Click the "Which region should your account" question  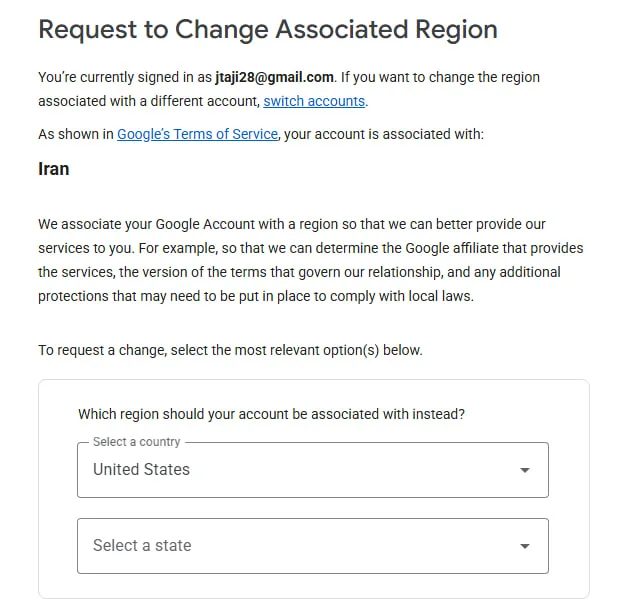271,414
